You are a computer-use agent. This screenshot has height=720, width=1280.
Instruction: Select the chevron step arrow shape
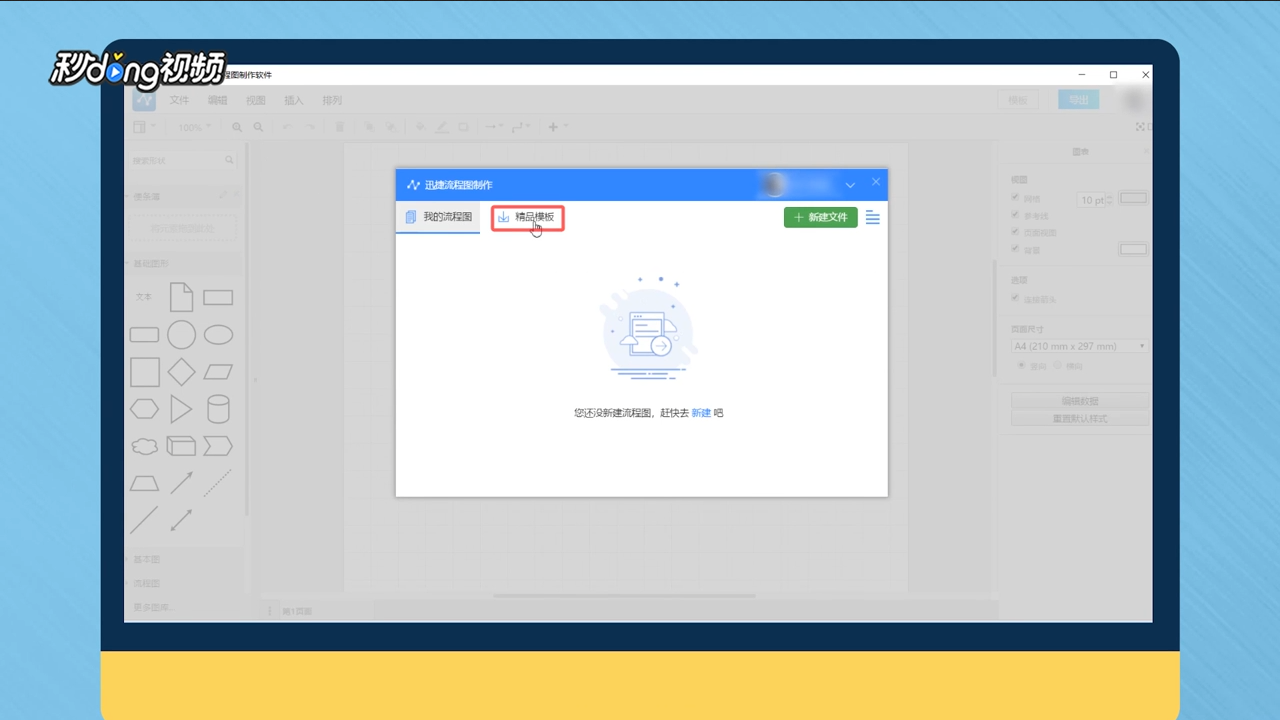pyautogui.click(x=218, y=446)
